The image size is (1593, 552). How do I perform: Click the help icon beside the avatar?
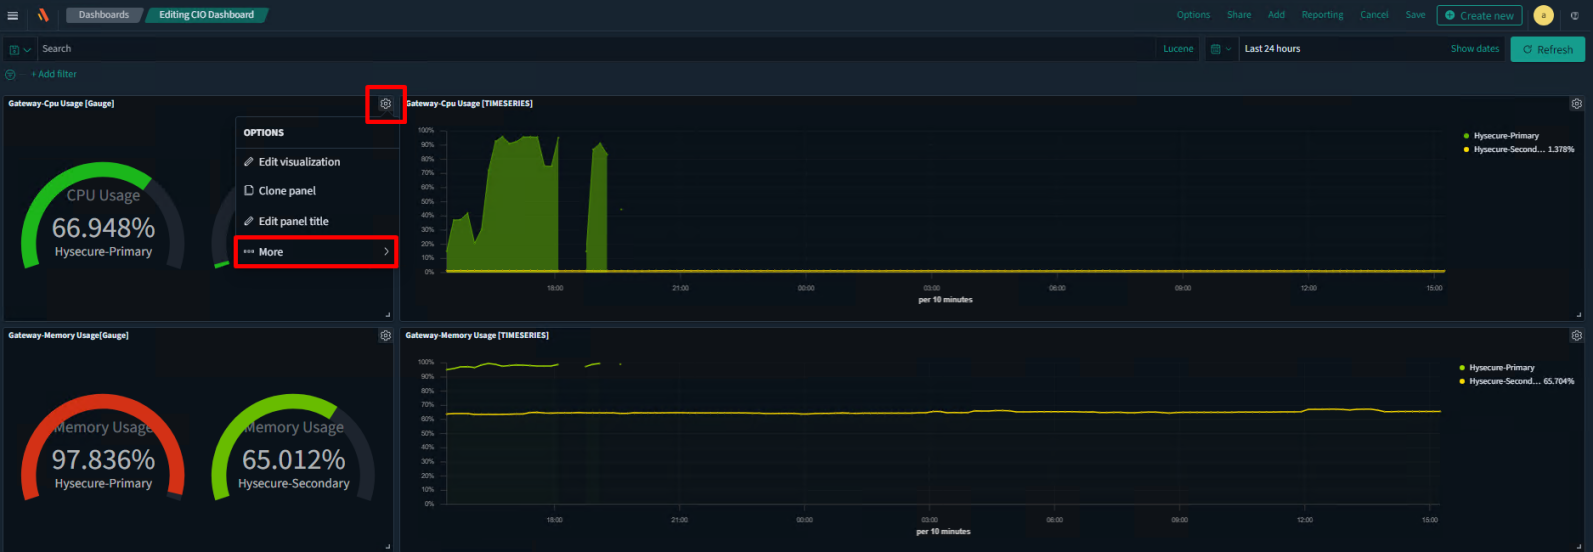click(1576, 15)
